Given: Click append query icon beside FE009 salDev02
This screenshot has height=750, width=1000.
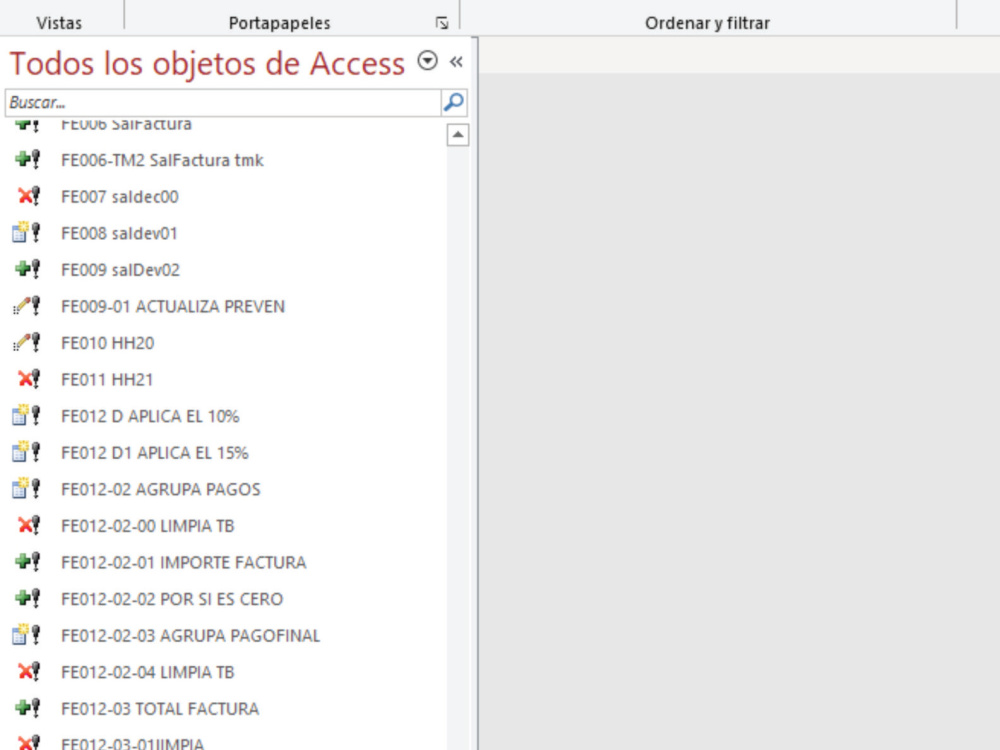Looking at the screenshot, I should click(27, 269).
